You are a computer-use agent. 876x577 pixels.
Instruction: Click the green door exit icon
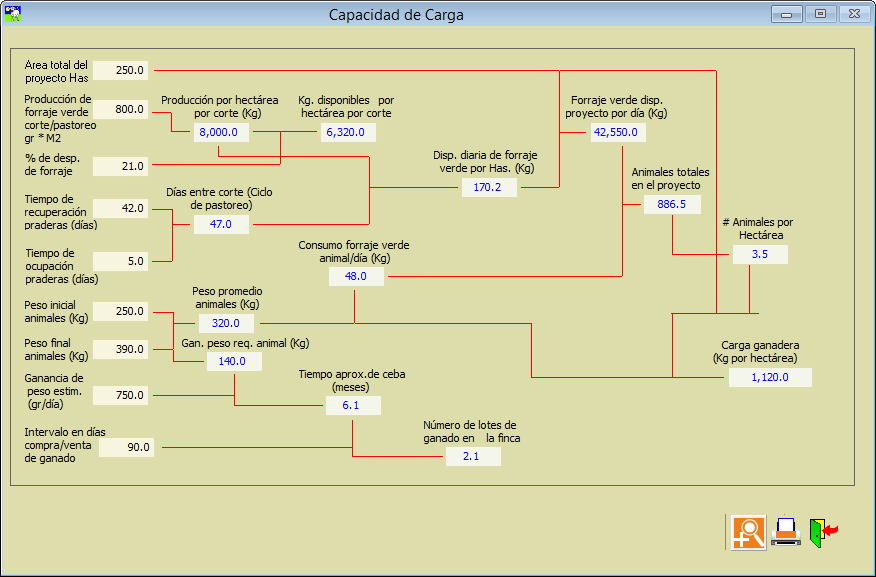tap(823, 532)
